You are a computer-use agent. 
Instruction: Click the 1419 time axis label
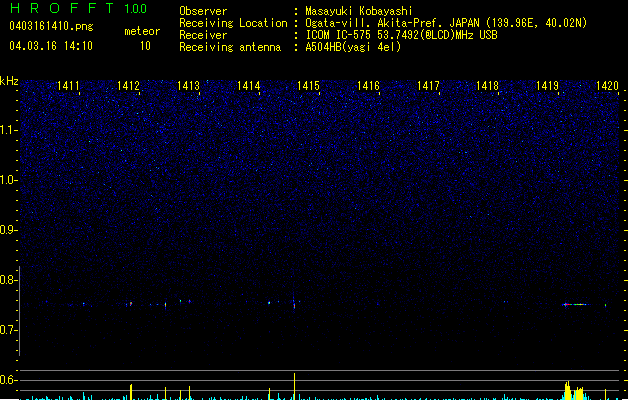(547, 86)
